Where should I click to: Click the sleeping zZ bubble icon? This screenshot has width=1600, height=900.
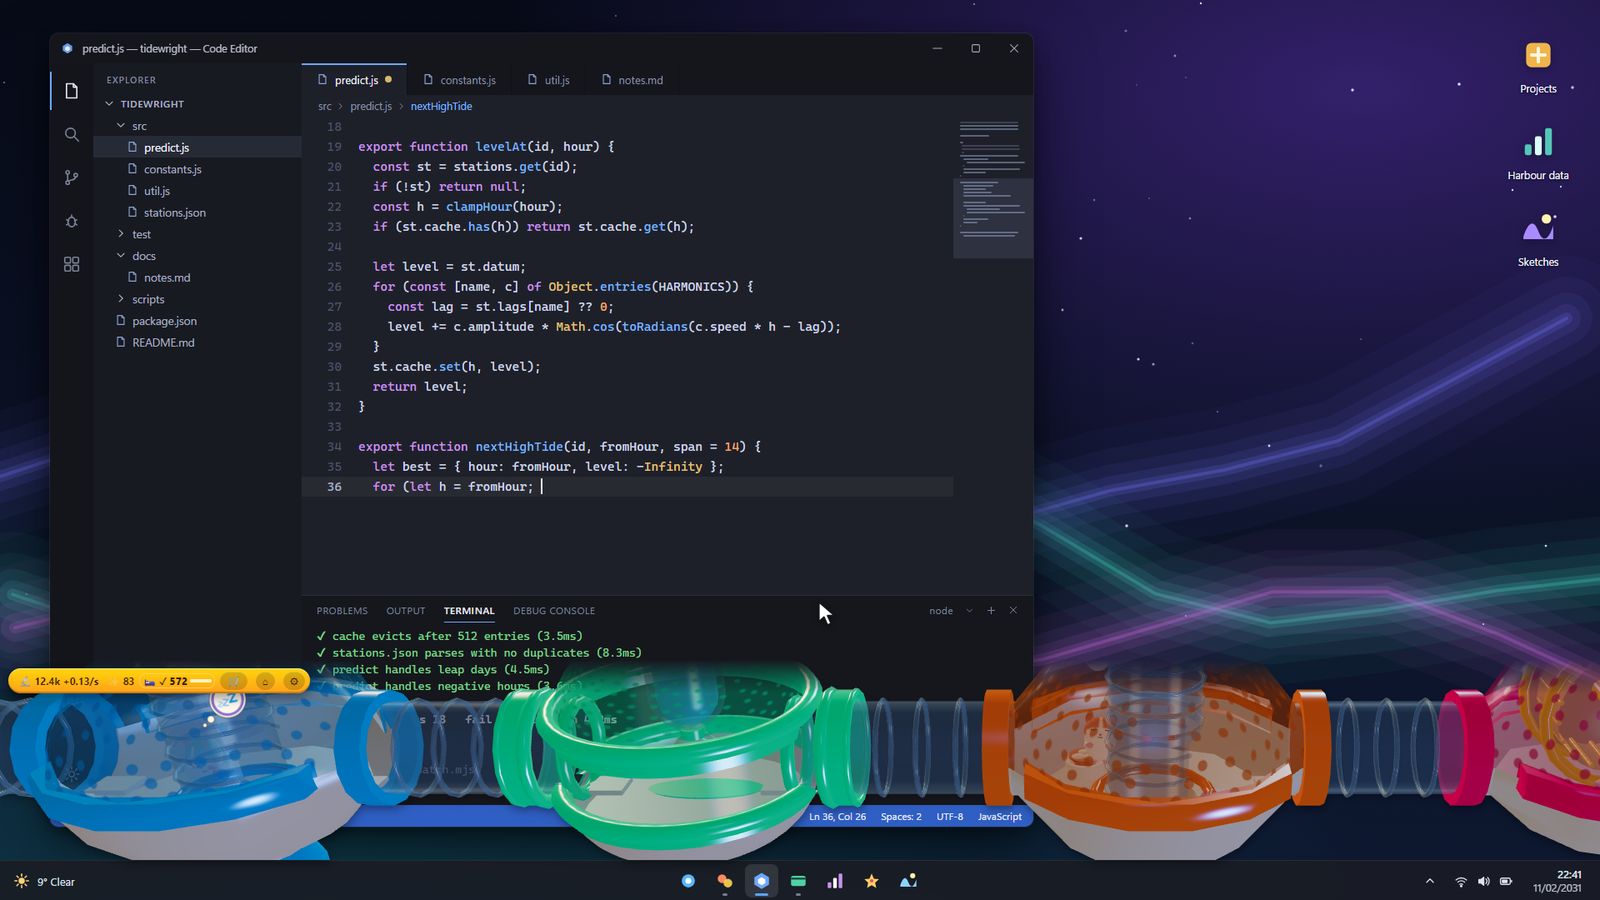tap(228, 701)
